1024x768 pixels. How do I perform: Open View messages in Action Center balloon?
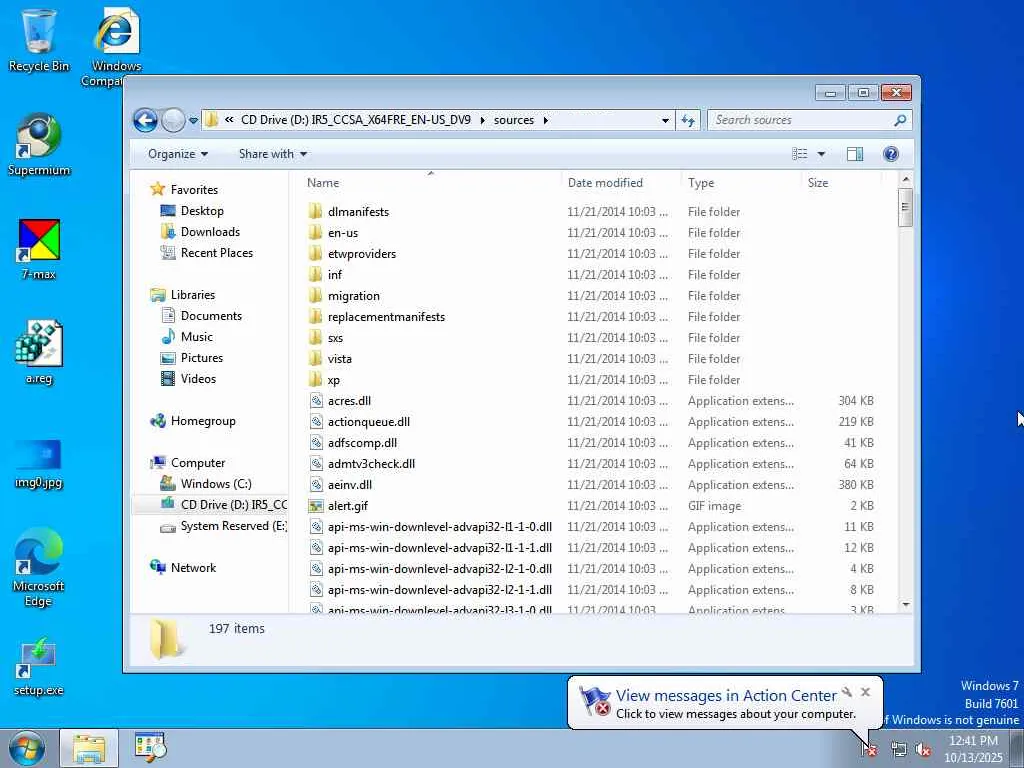(726, 696)
